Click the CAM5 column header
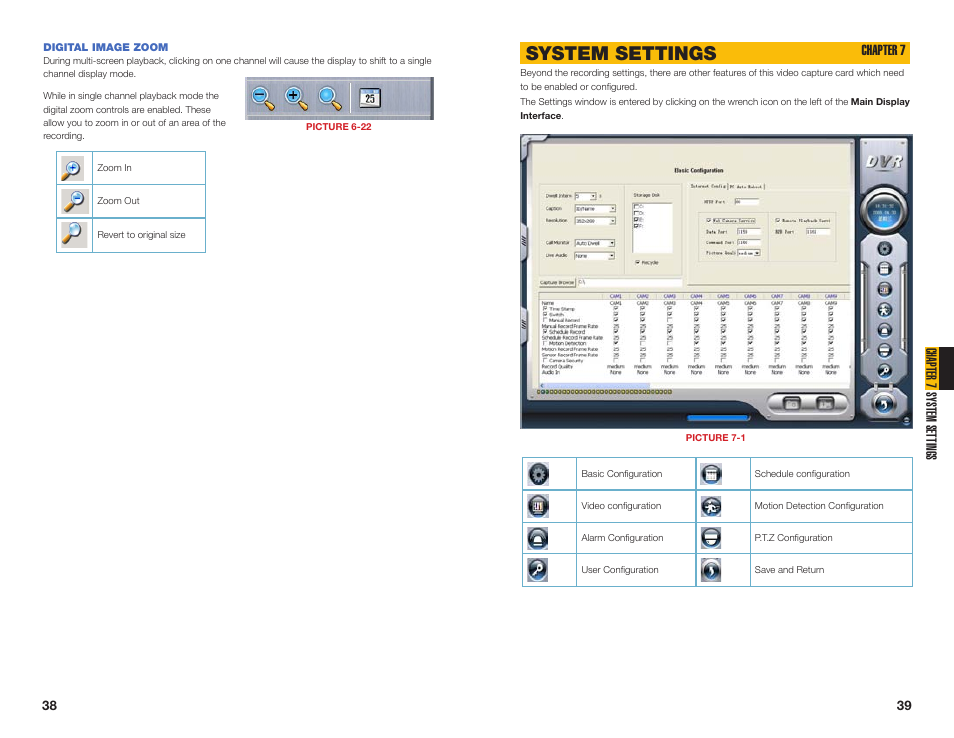This screenshot has height=738, width=954. point(723,296)
